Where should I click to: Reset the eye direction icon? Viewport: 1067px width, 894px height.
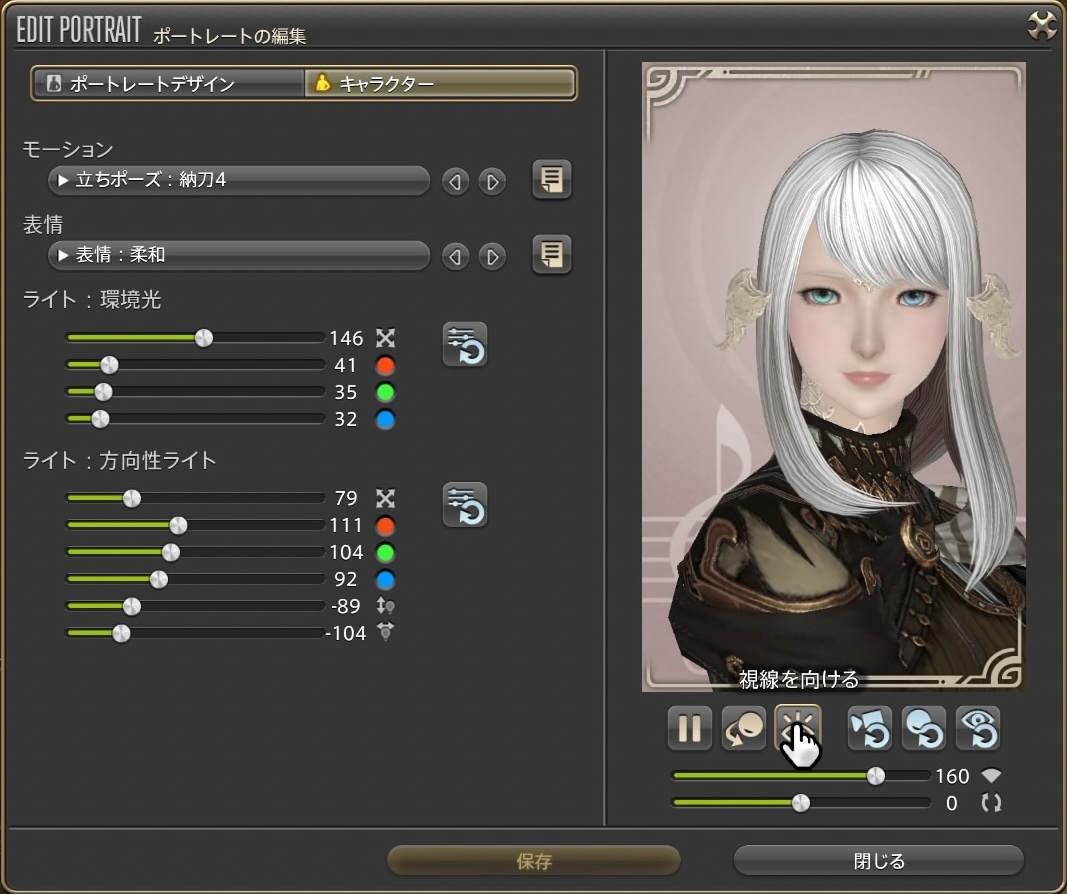pos(977,728)
